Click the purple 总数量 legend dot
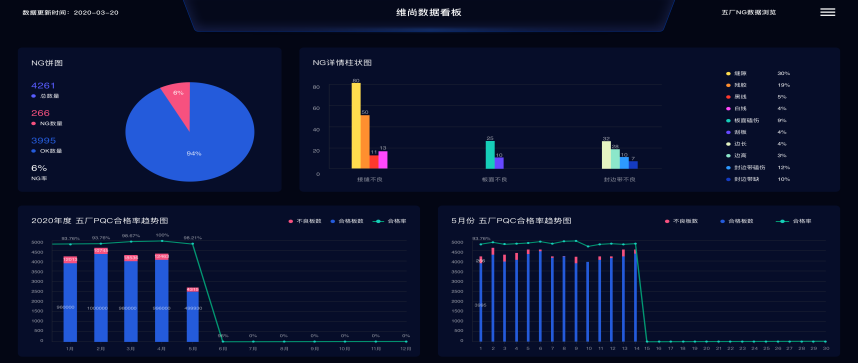This screenshot has height=363, width=859. (33, 96)
